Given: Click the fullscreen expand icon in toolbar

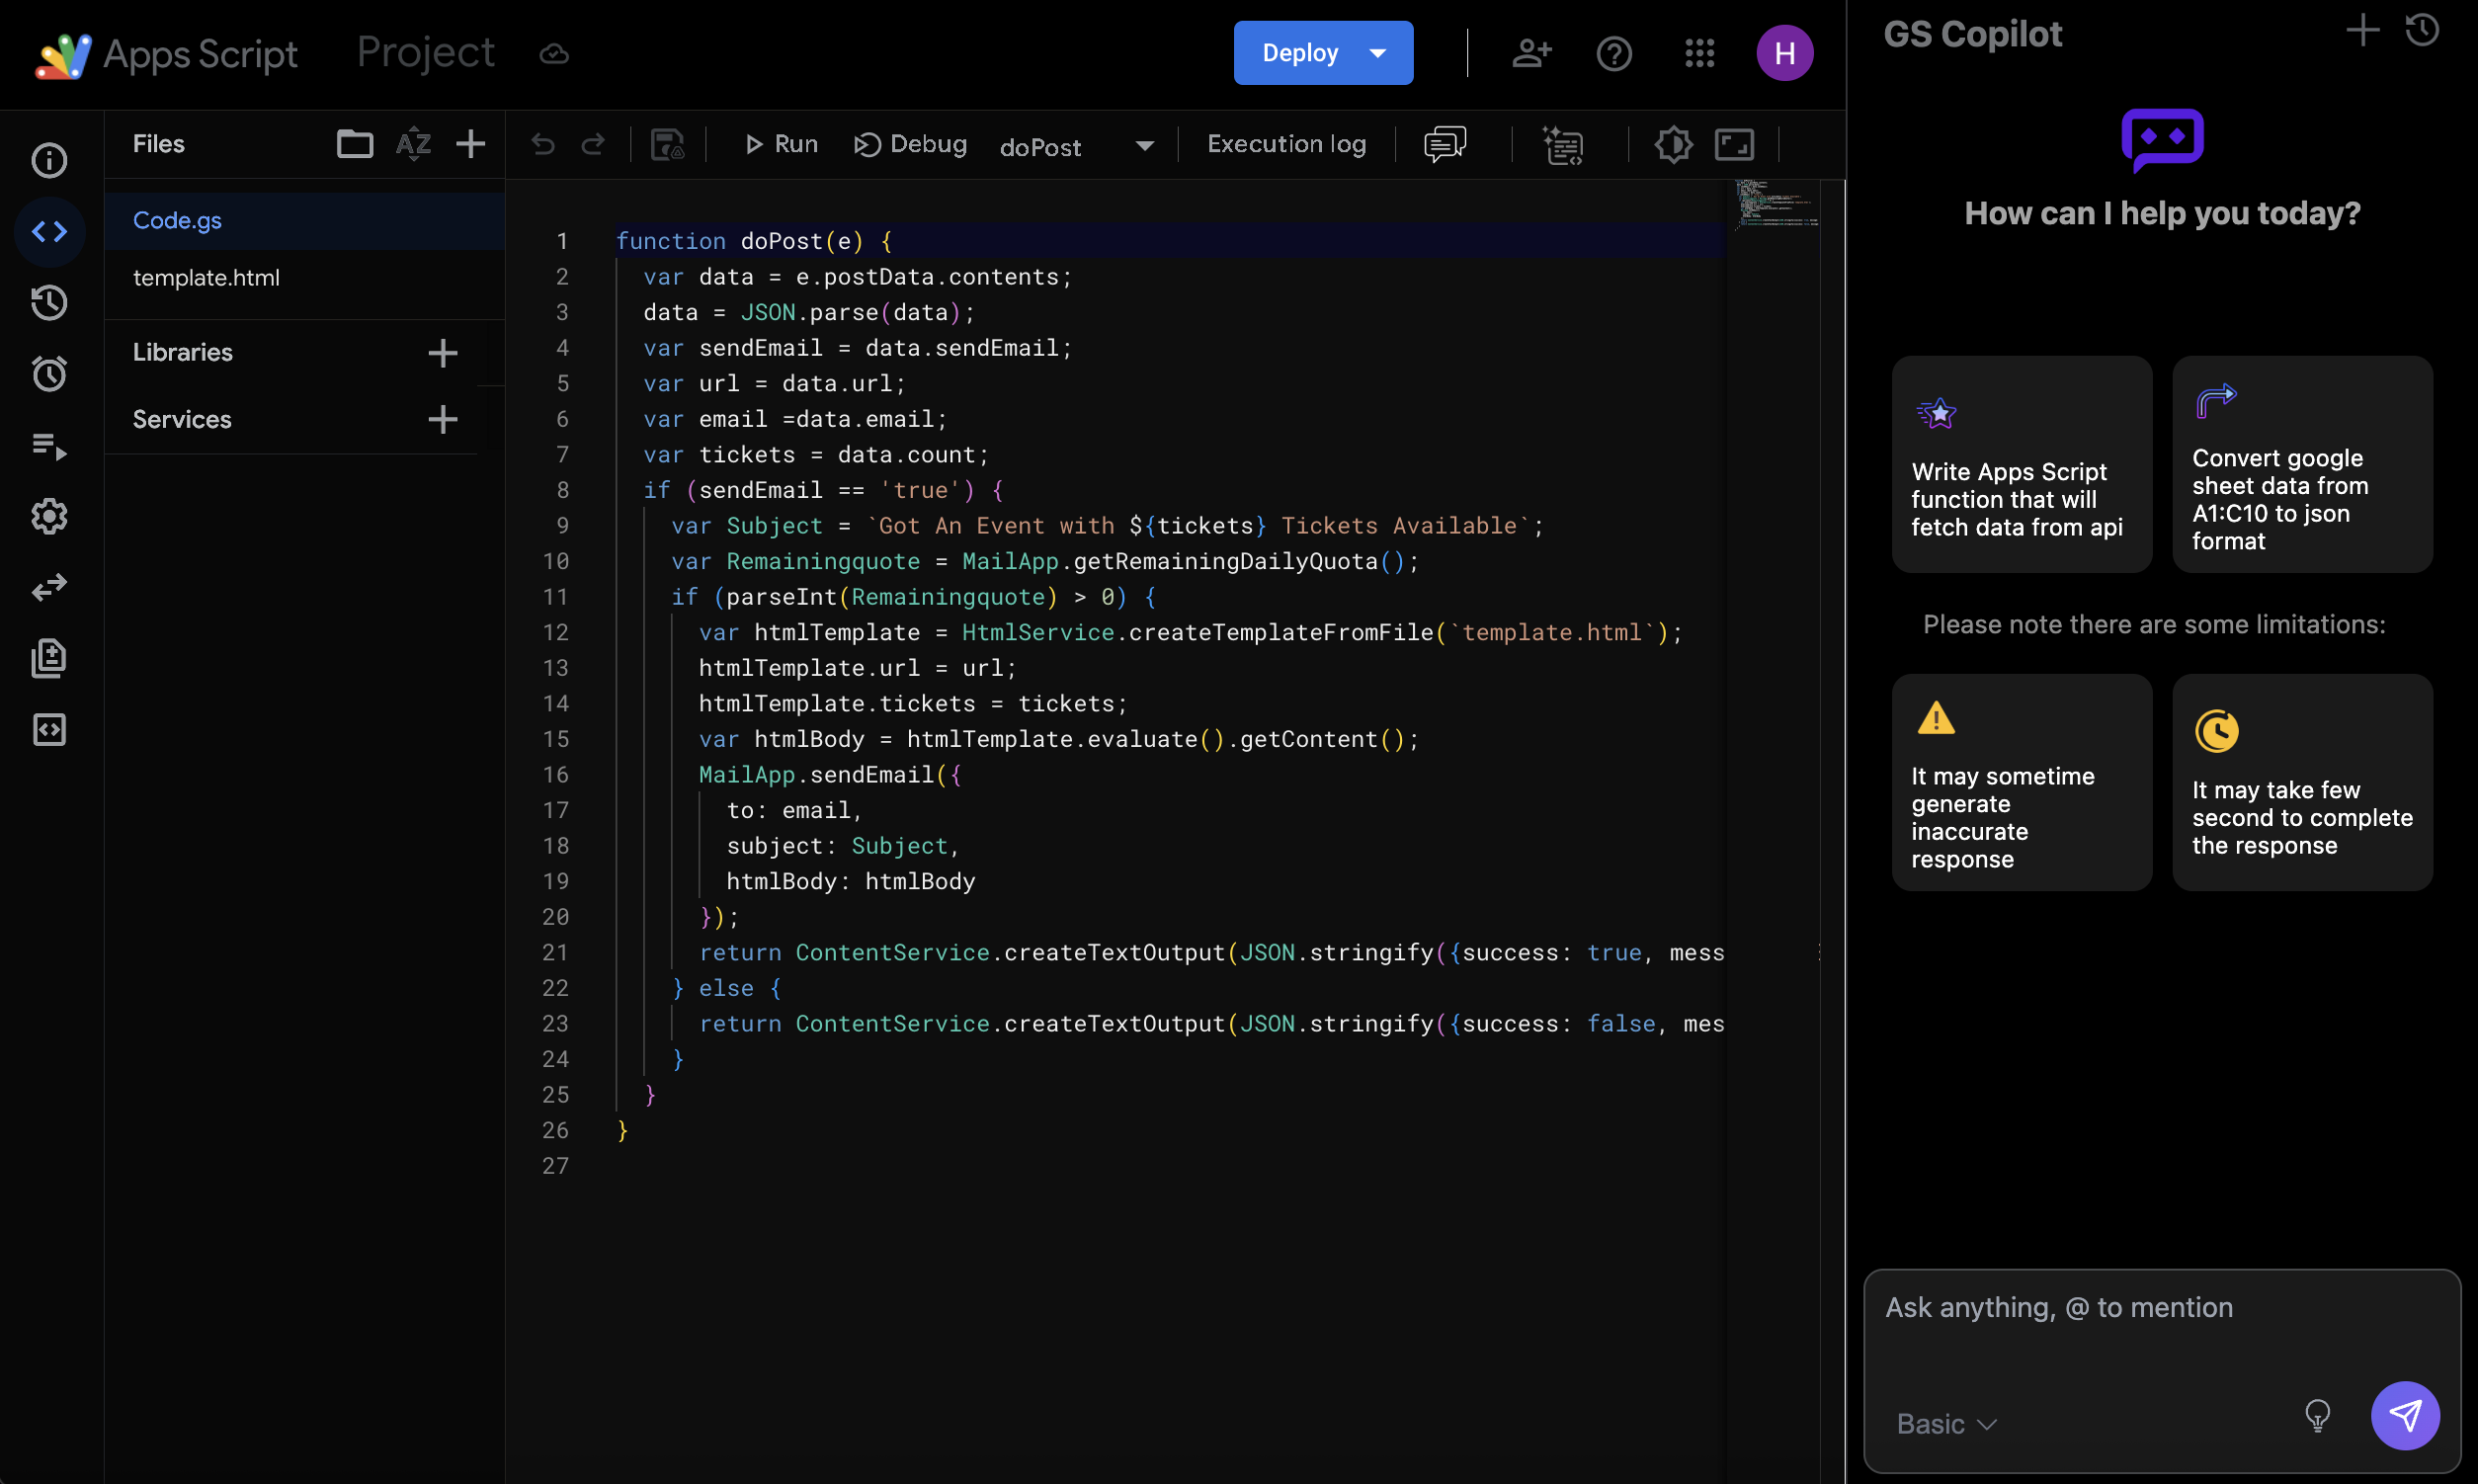Looking at the screenshot, I should tap(1734, 145).
